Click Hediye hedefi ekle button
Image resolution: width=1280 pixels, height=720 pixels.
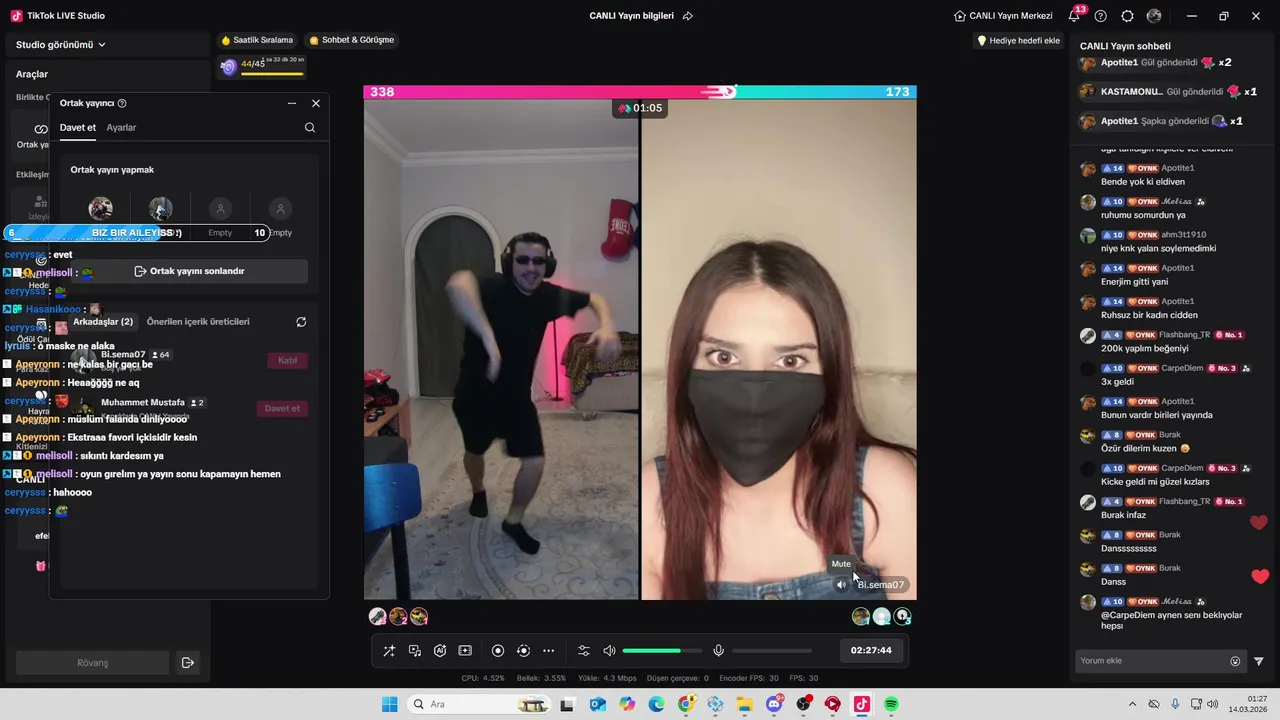coord(1018,41)
